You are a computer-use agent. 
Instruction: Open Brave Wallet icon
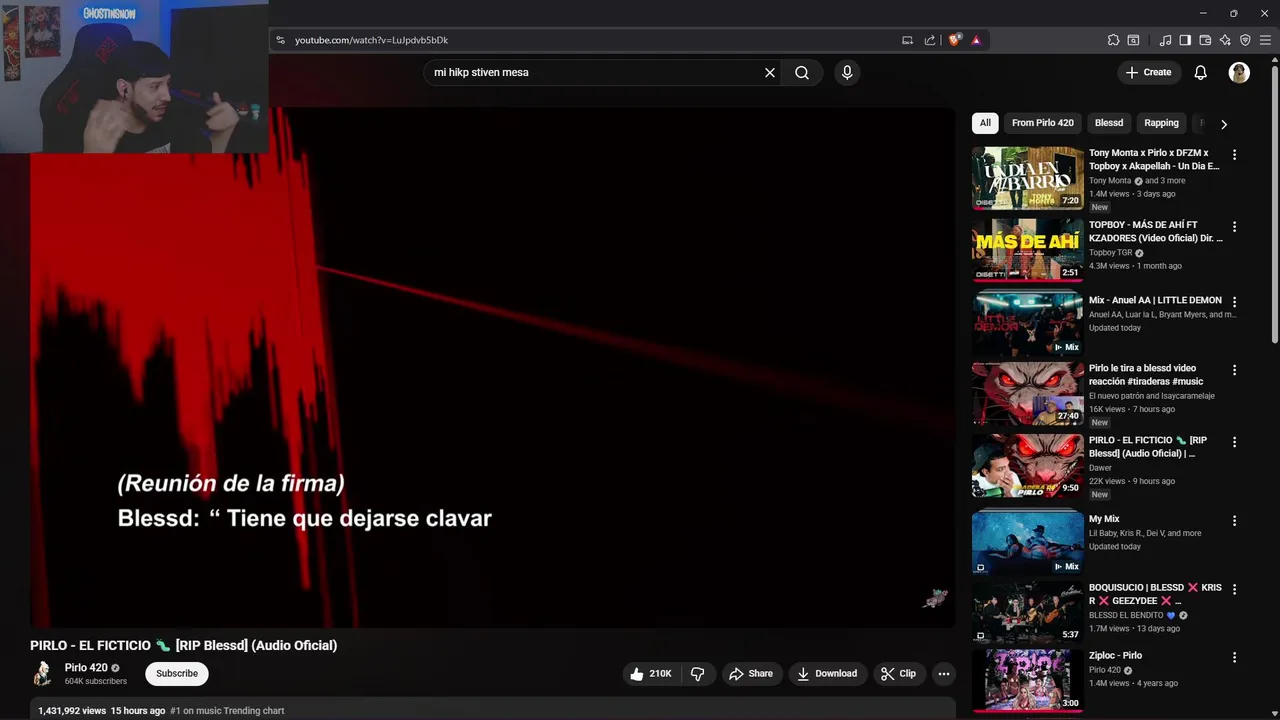1205,40
